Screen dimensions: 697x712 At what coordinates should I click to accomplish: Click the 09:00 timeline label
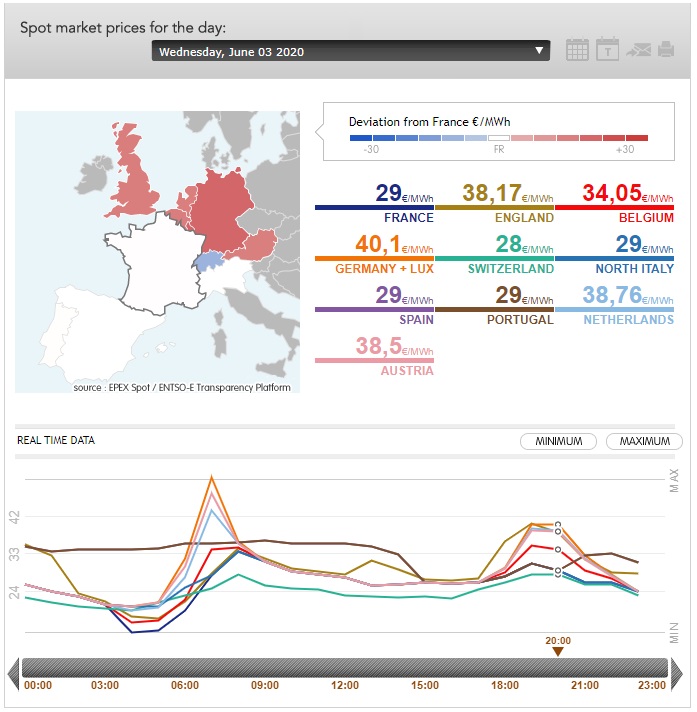click(x=265, y=685)
